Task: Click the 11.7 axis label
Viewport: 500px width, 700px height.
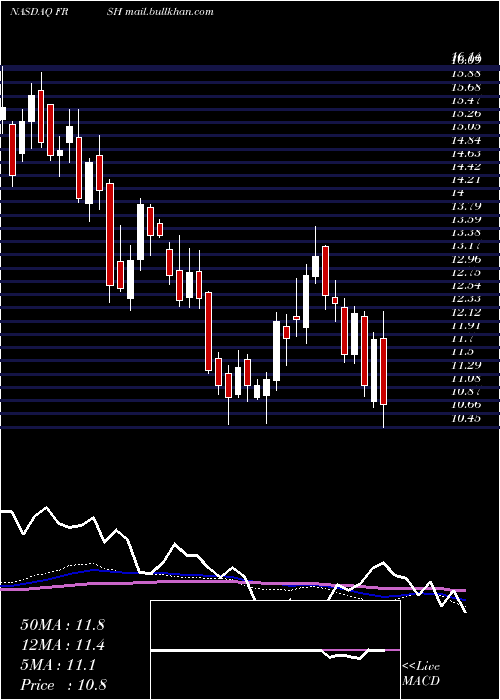Action: coord(462,338)
